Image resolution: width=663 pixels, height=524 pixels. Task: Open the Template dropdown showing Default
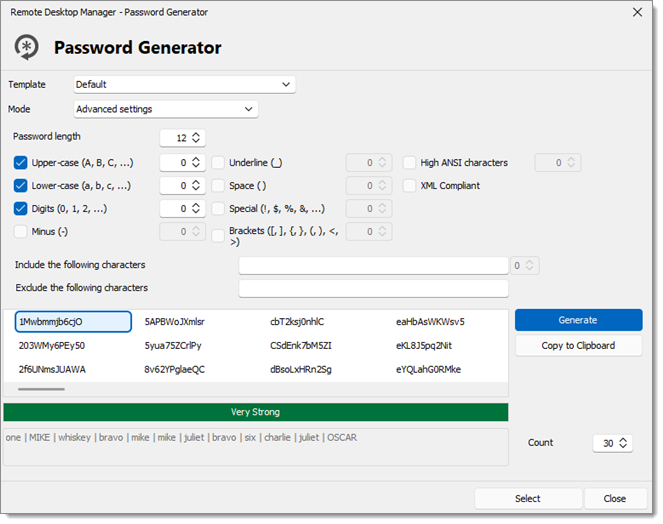[184, 85]
